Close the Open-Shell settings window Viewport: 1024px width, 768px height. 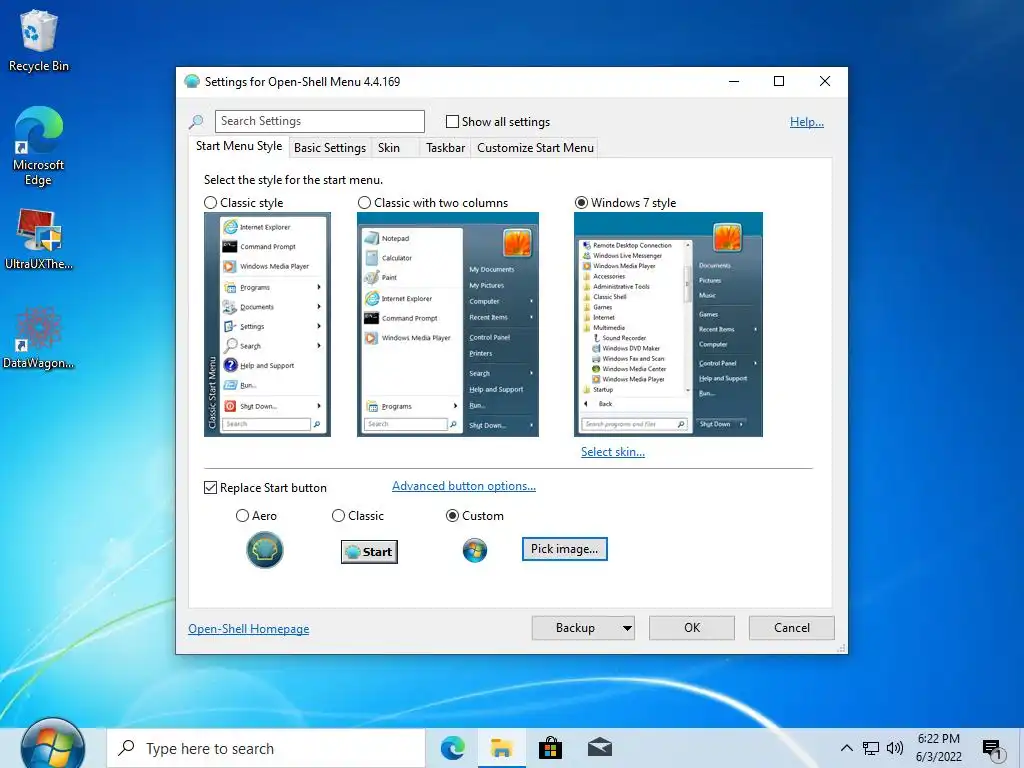[x=825, y=81]
